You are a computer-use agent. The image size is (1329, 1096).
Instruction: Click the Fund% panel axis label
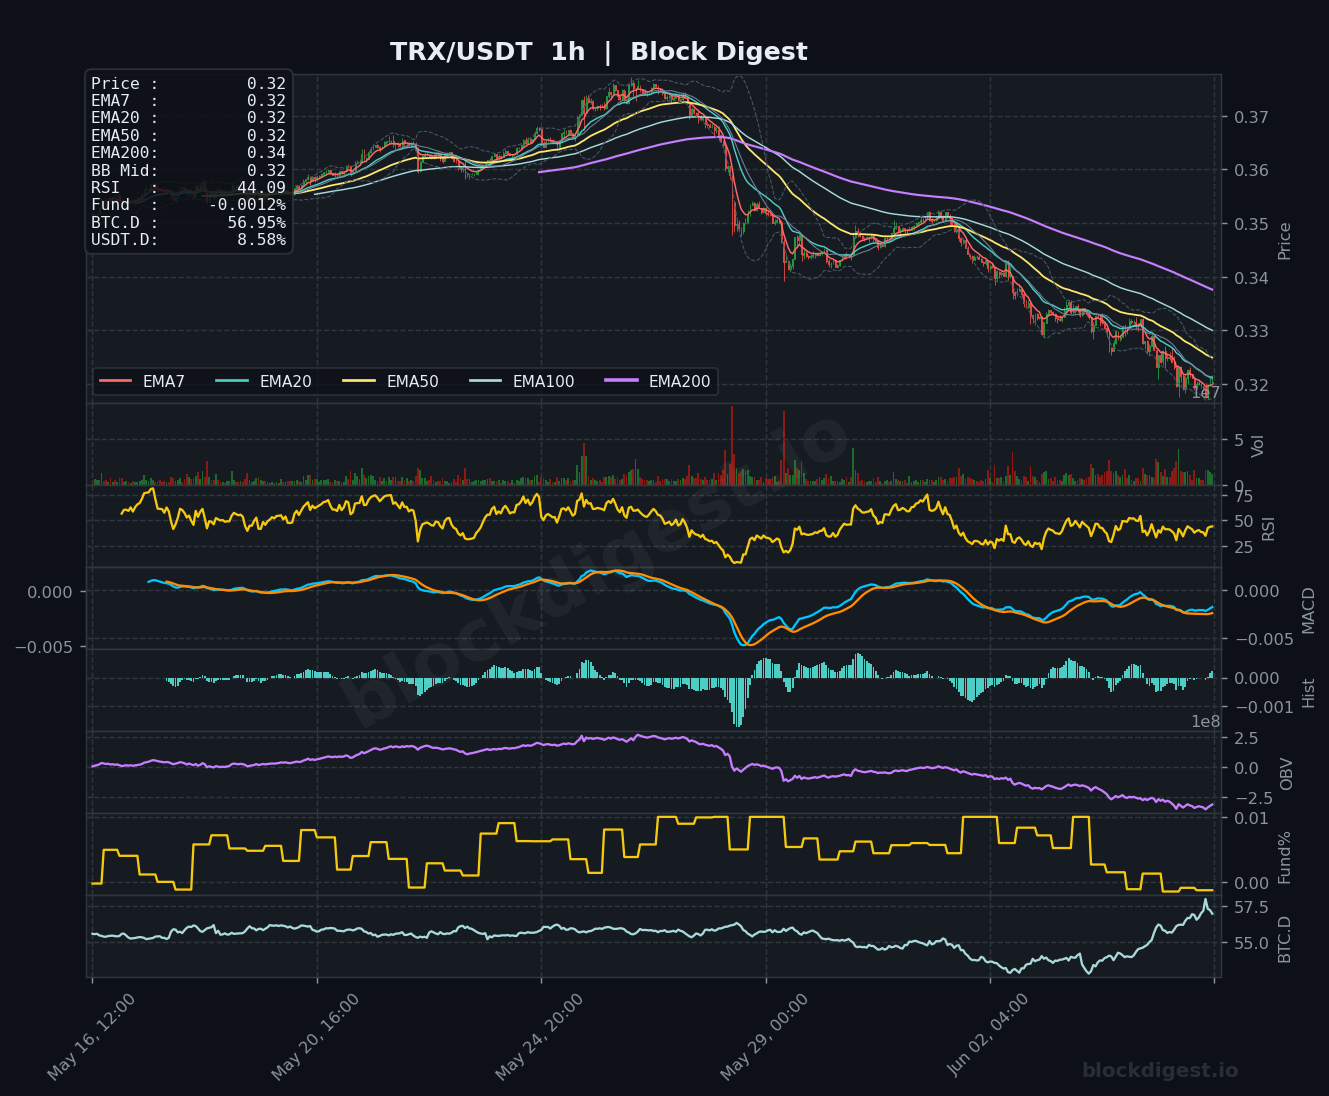click(1285, 857)
